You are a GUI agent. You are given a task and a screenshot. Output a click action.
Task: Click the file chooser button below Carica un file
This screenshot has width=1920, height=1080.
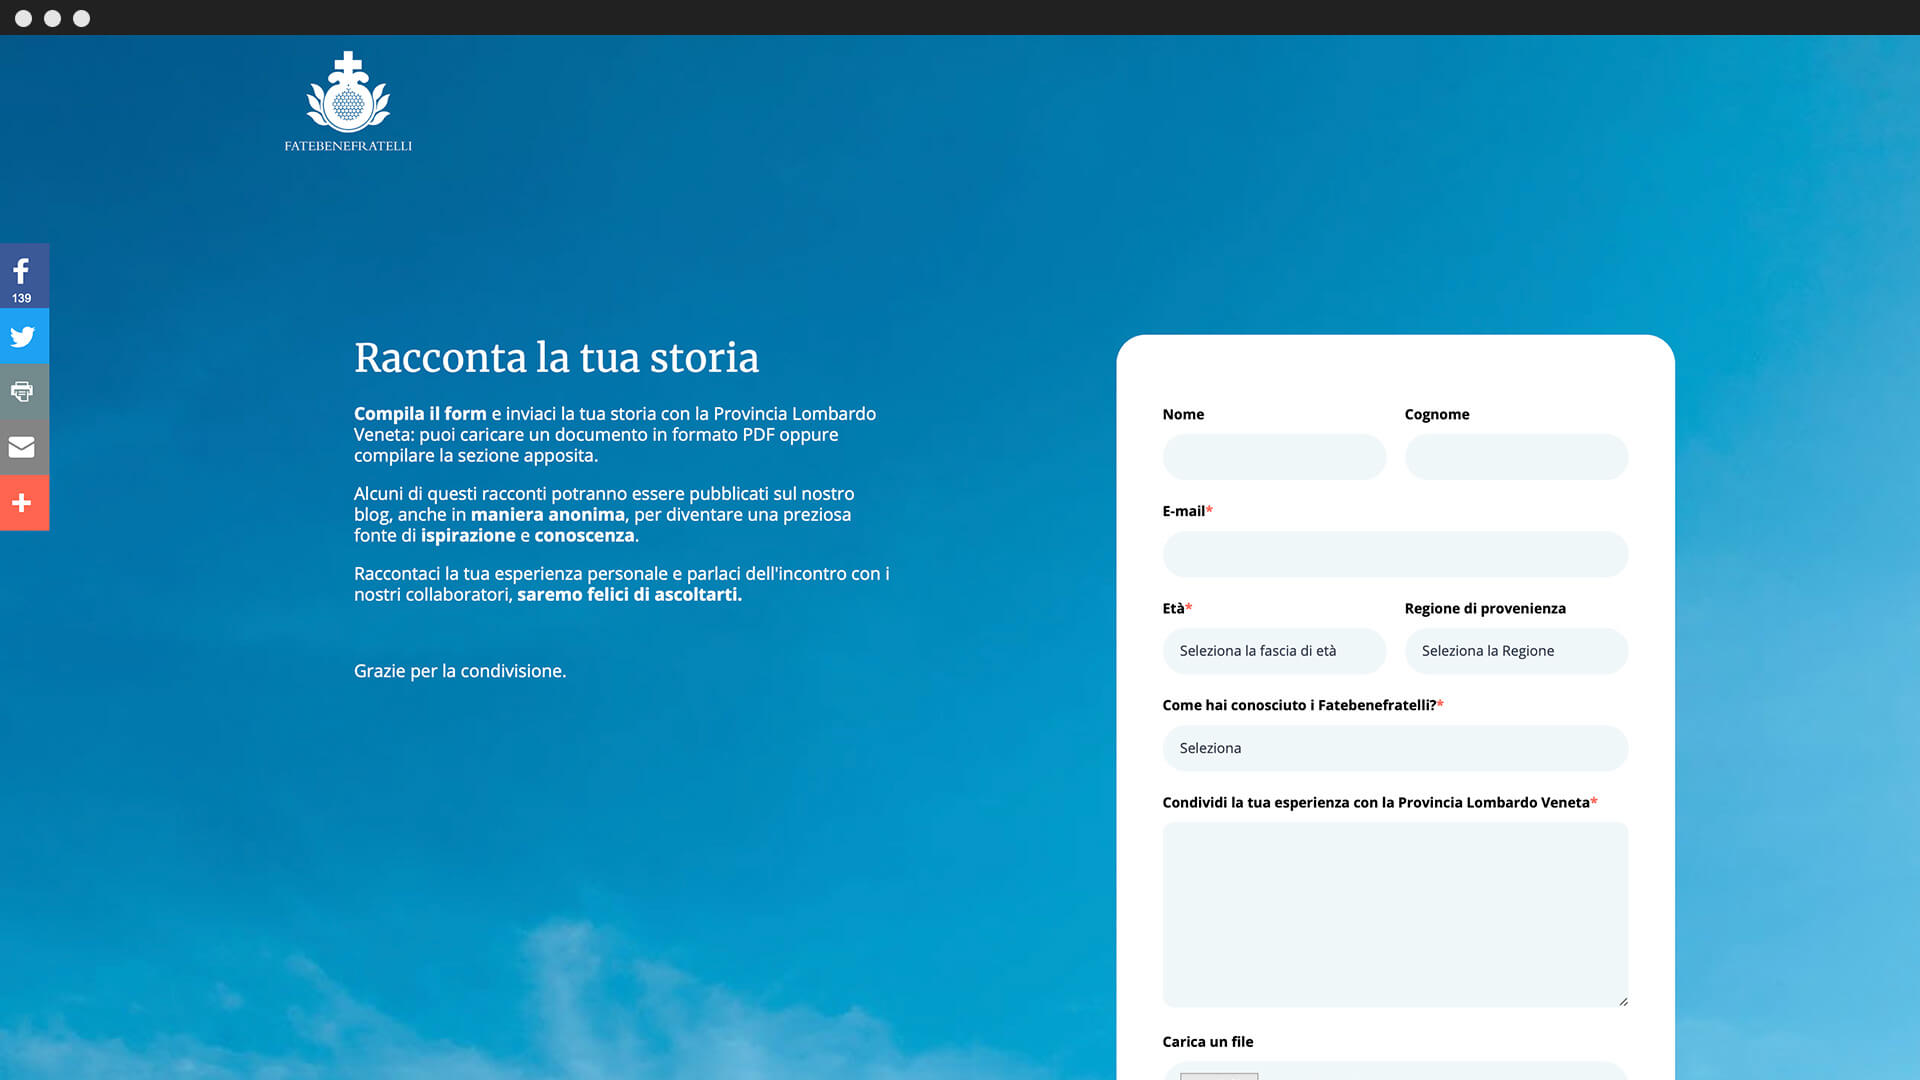[x=1218, y=1075]
